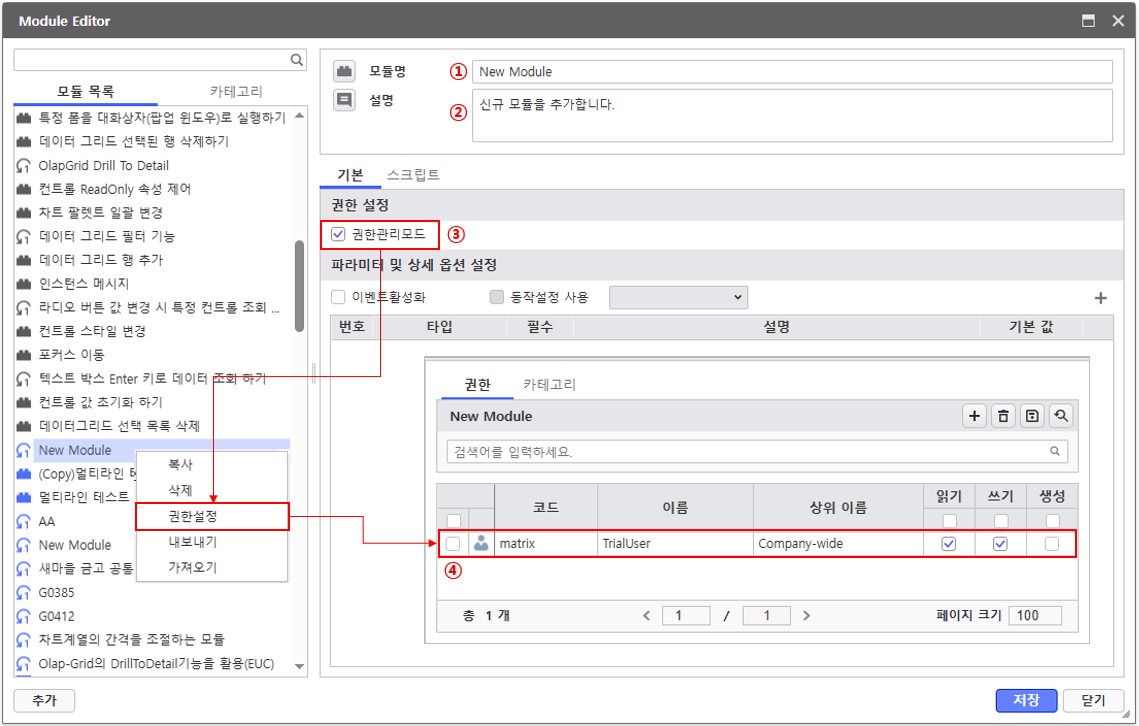Maximize the Module Editor window
1139x726 pixels.
coord(1088,20)
